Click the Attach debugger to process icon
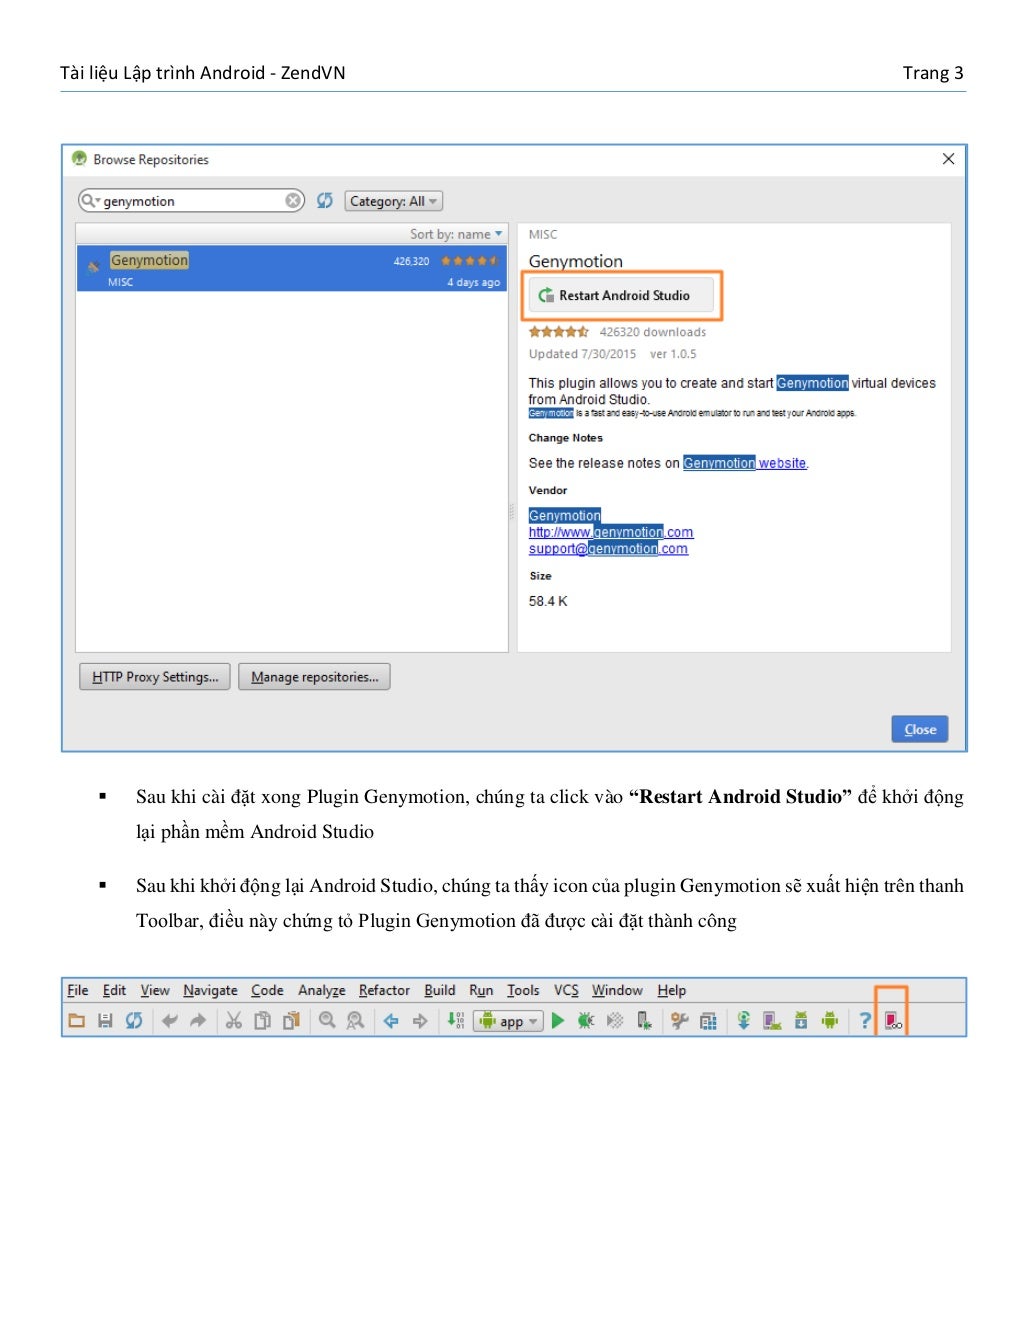1024x1326 pixels. [x=644, y=1021]
